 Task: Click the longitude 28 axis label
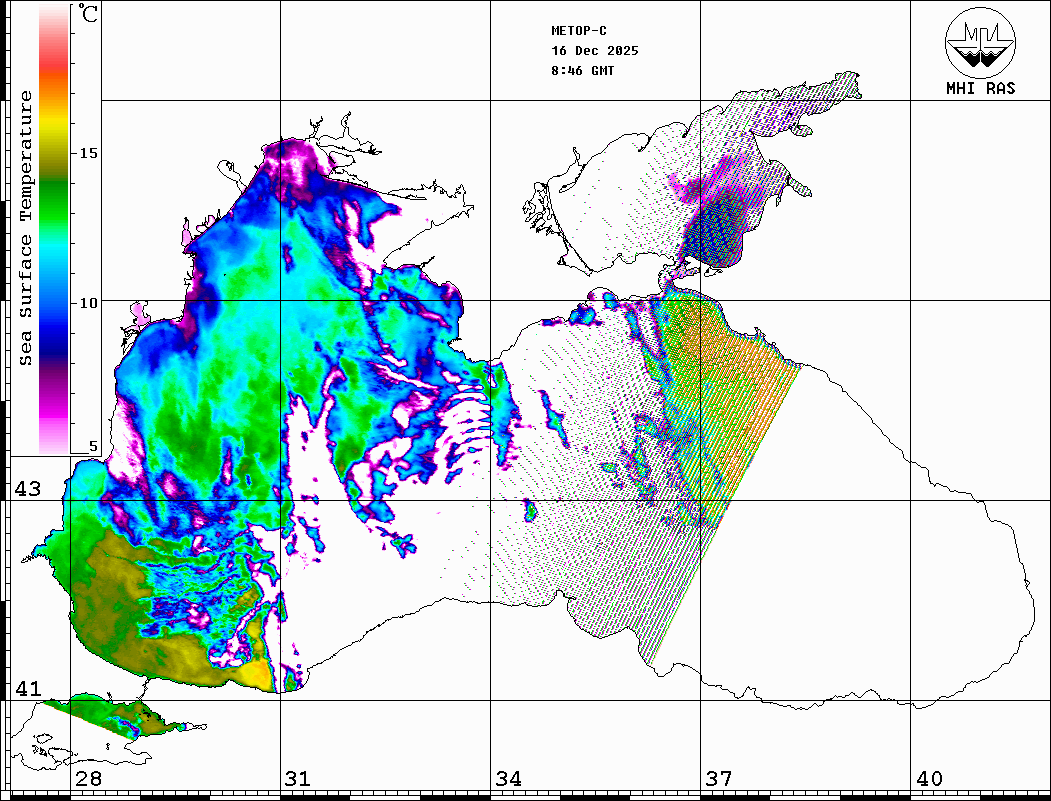(x=88, y=779)
